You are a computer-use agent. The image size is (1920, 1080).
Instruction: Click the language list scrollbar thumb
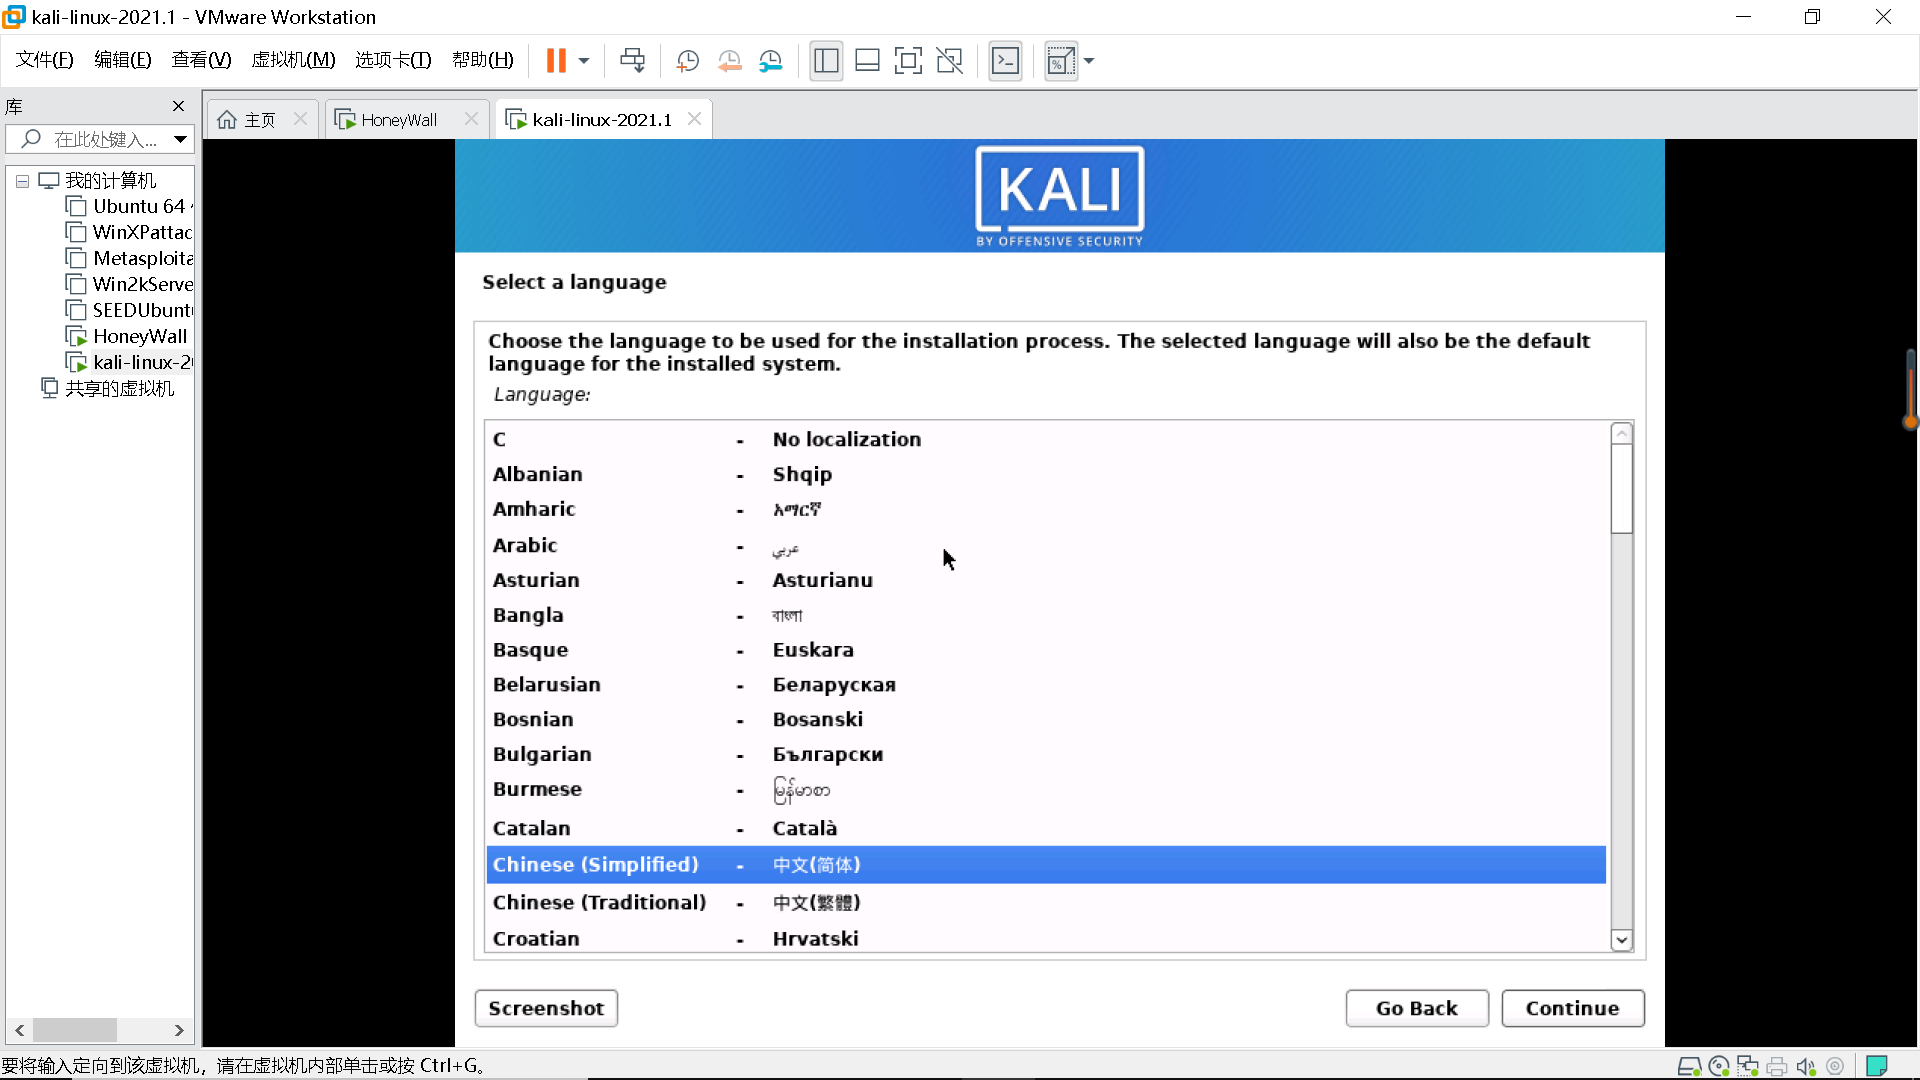tap(1621, 488)
